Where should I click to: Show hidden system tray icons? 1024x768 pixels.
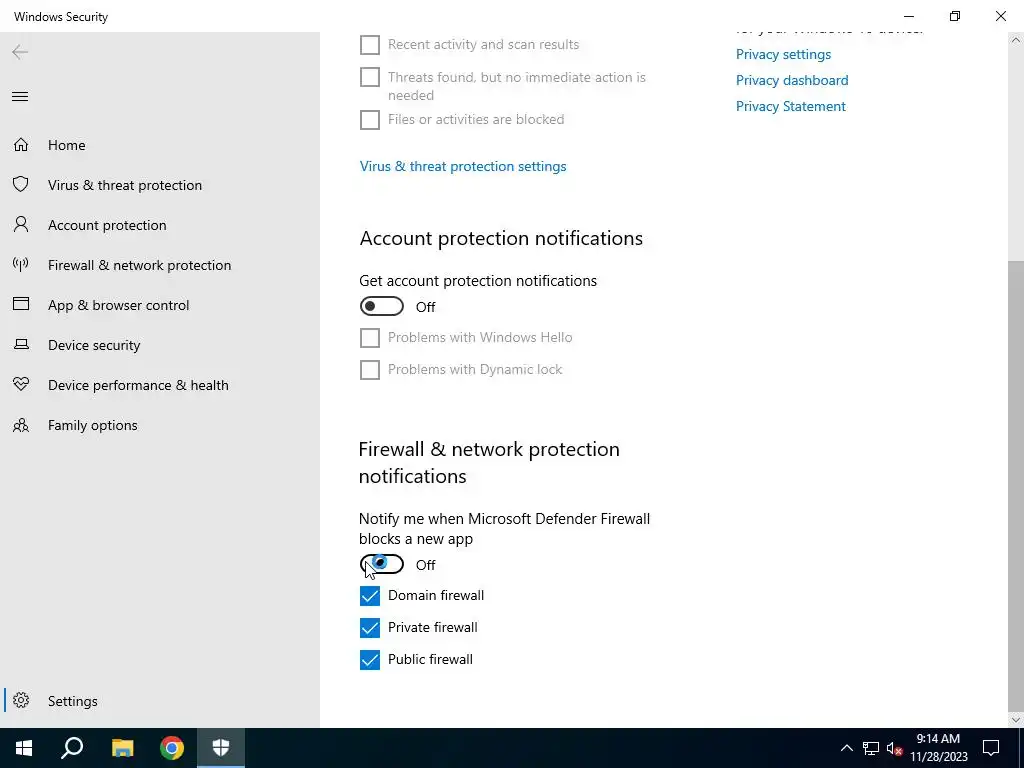point(846,748)
